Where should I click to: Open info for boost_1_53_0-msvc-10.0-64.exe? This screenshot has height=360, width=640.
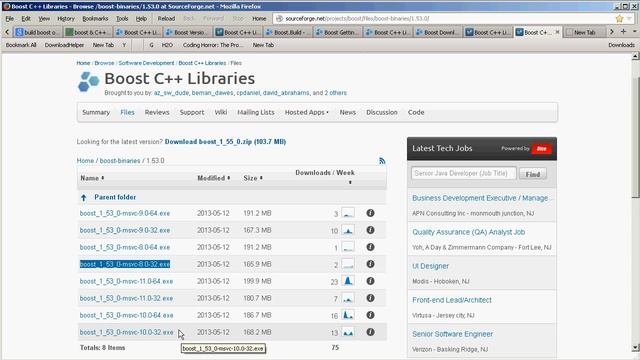370,315
